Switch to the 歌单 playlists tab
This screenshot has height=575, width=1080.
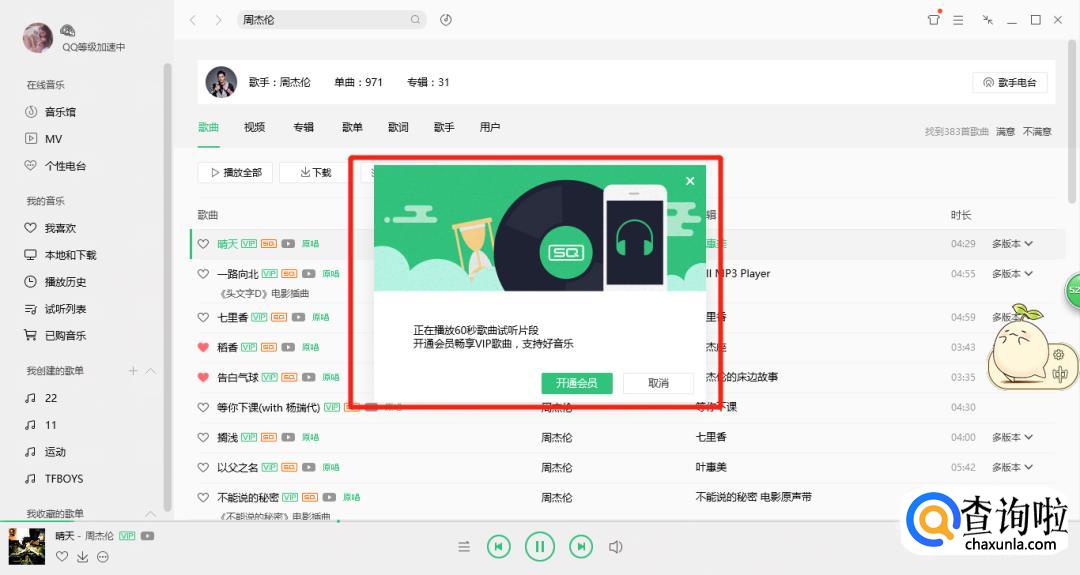(x=352, y=127)
